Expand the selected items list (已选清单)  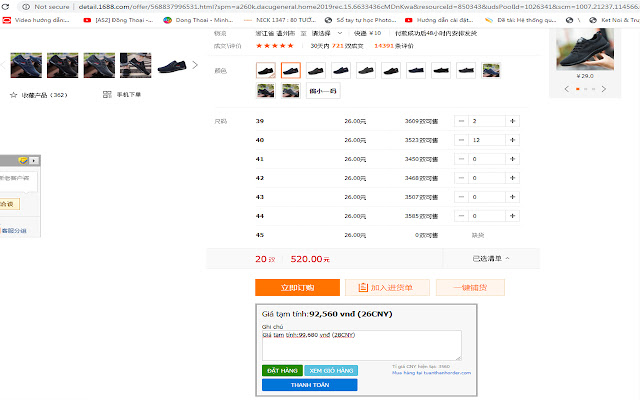click(492, 259)
